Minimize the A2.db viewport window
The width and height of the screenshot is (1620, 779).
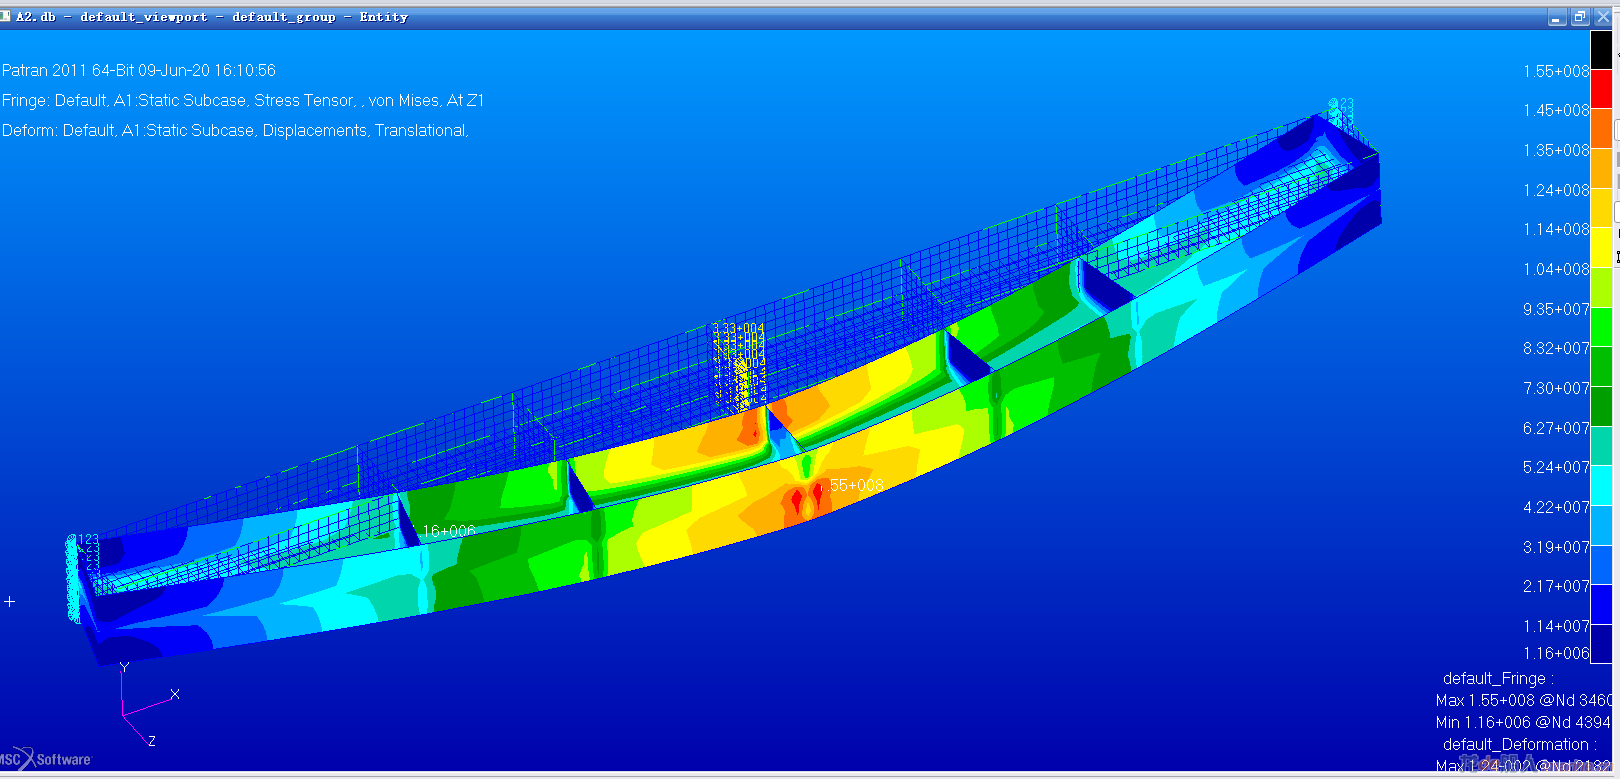coord(1557,17)
